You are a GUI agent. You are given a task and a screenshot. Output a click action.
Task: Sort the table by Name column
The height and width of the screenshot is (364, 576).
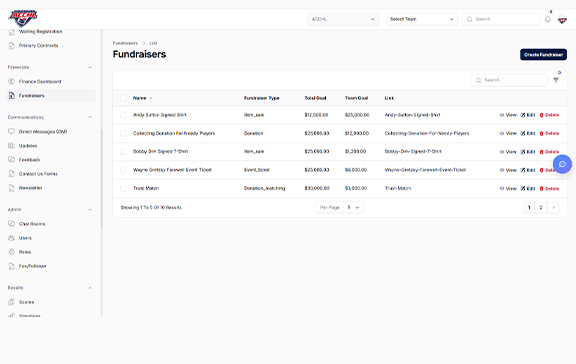click(143, 98)
